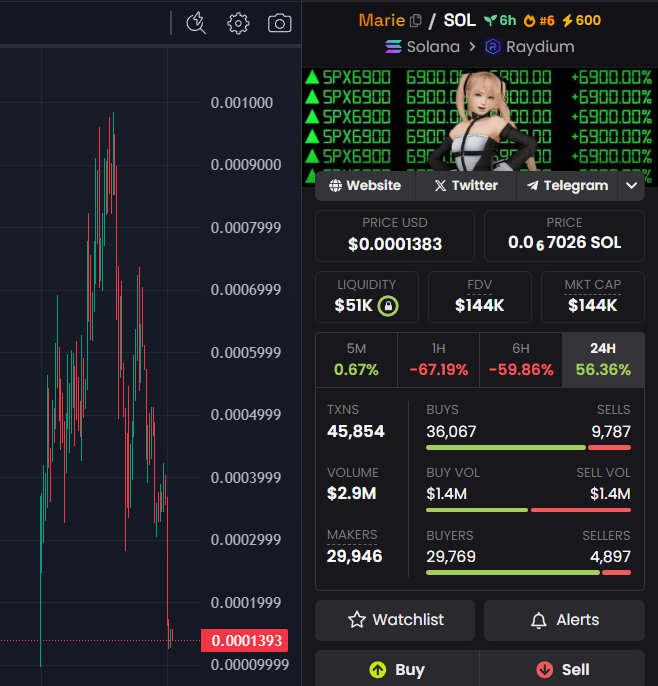Click the Solana chain logo
Image resolution: width=658 pixels, height=686 pixels.
point(393,46)
